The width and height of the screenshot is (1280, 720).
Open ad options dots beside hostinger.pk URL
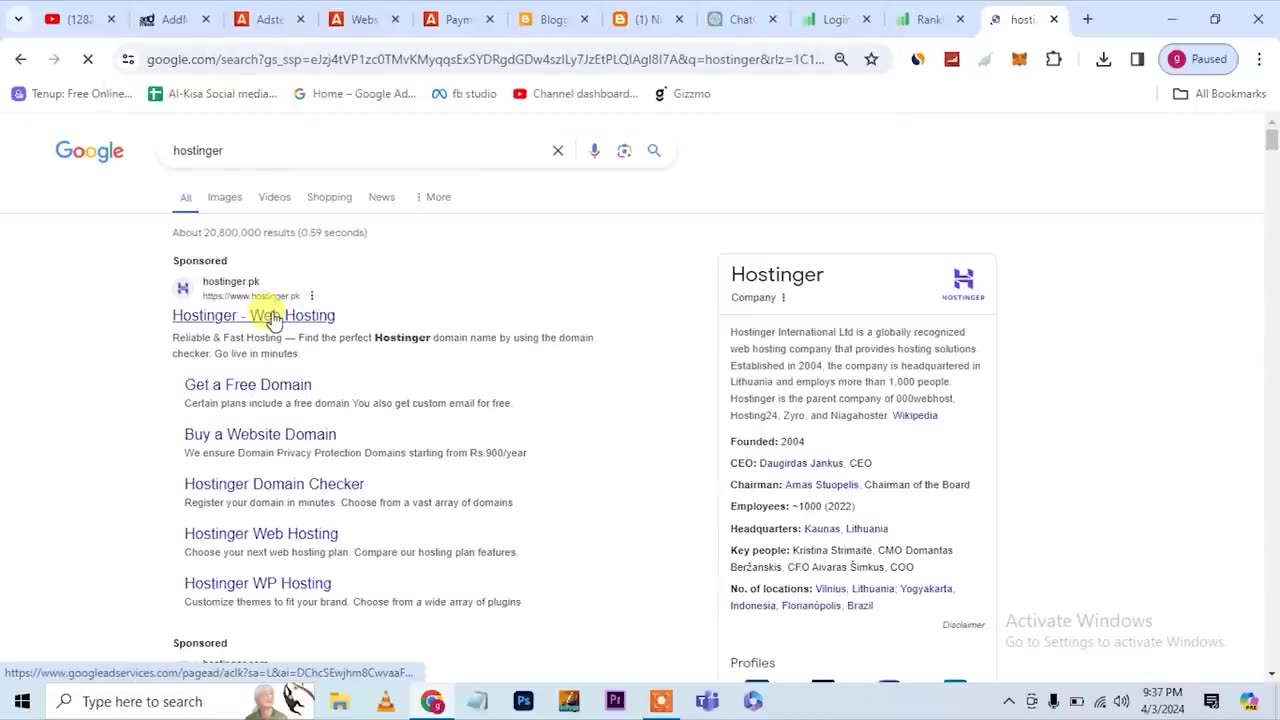pos(312,296)
